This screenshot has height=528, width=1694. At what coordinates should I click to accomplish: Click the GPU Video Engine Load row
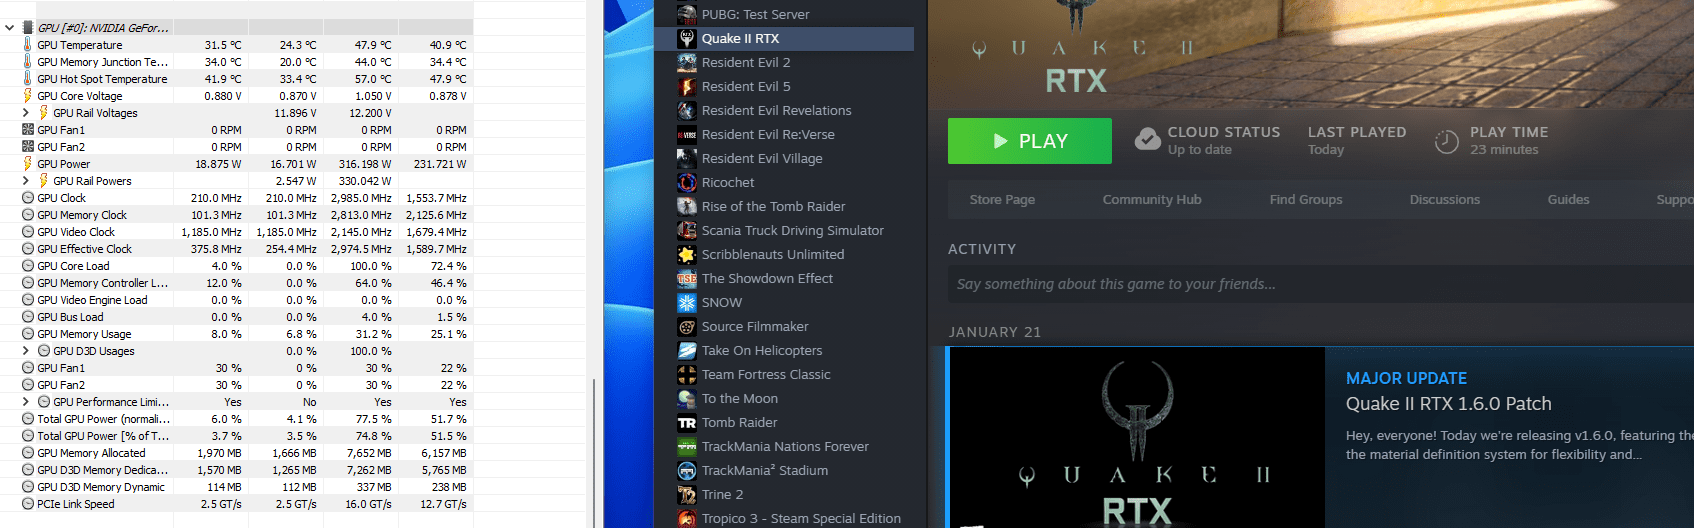coord(237,300)
